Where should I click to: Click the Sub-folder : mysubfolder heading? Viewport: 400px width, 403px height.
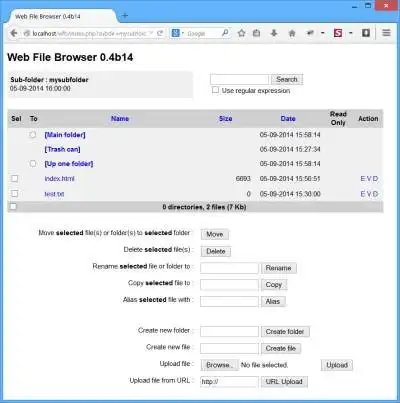tap(49, 80)
